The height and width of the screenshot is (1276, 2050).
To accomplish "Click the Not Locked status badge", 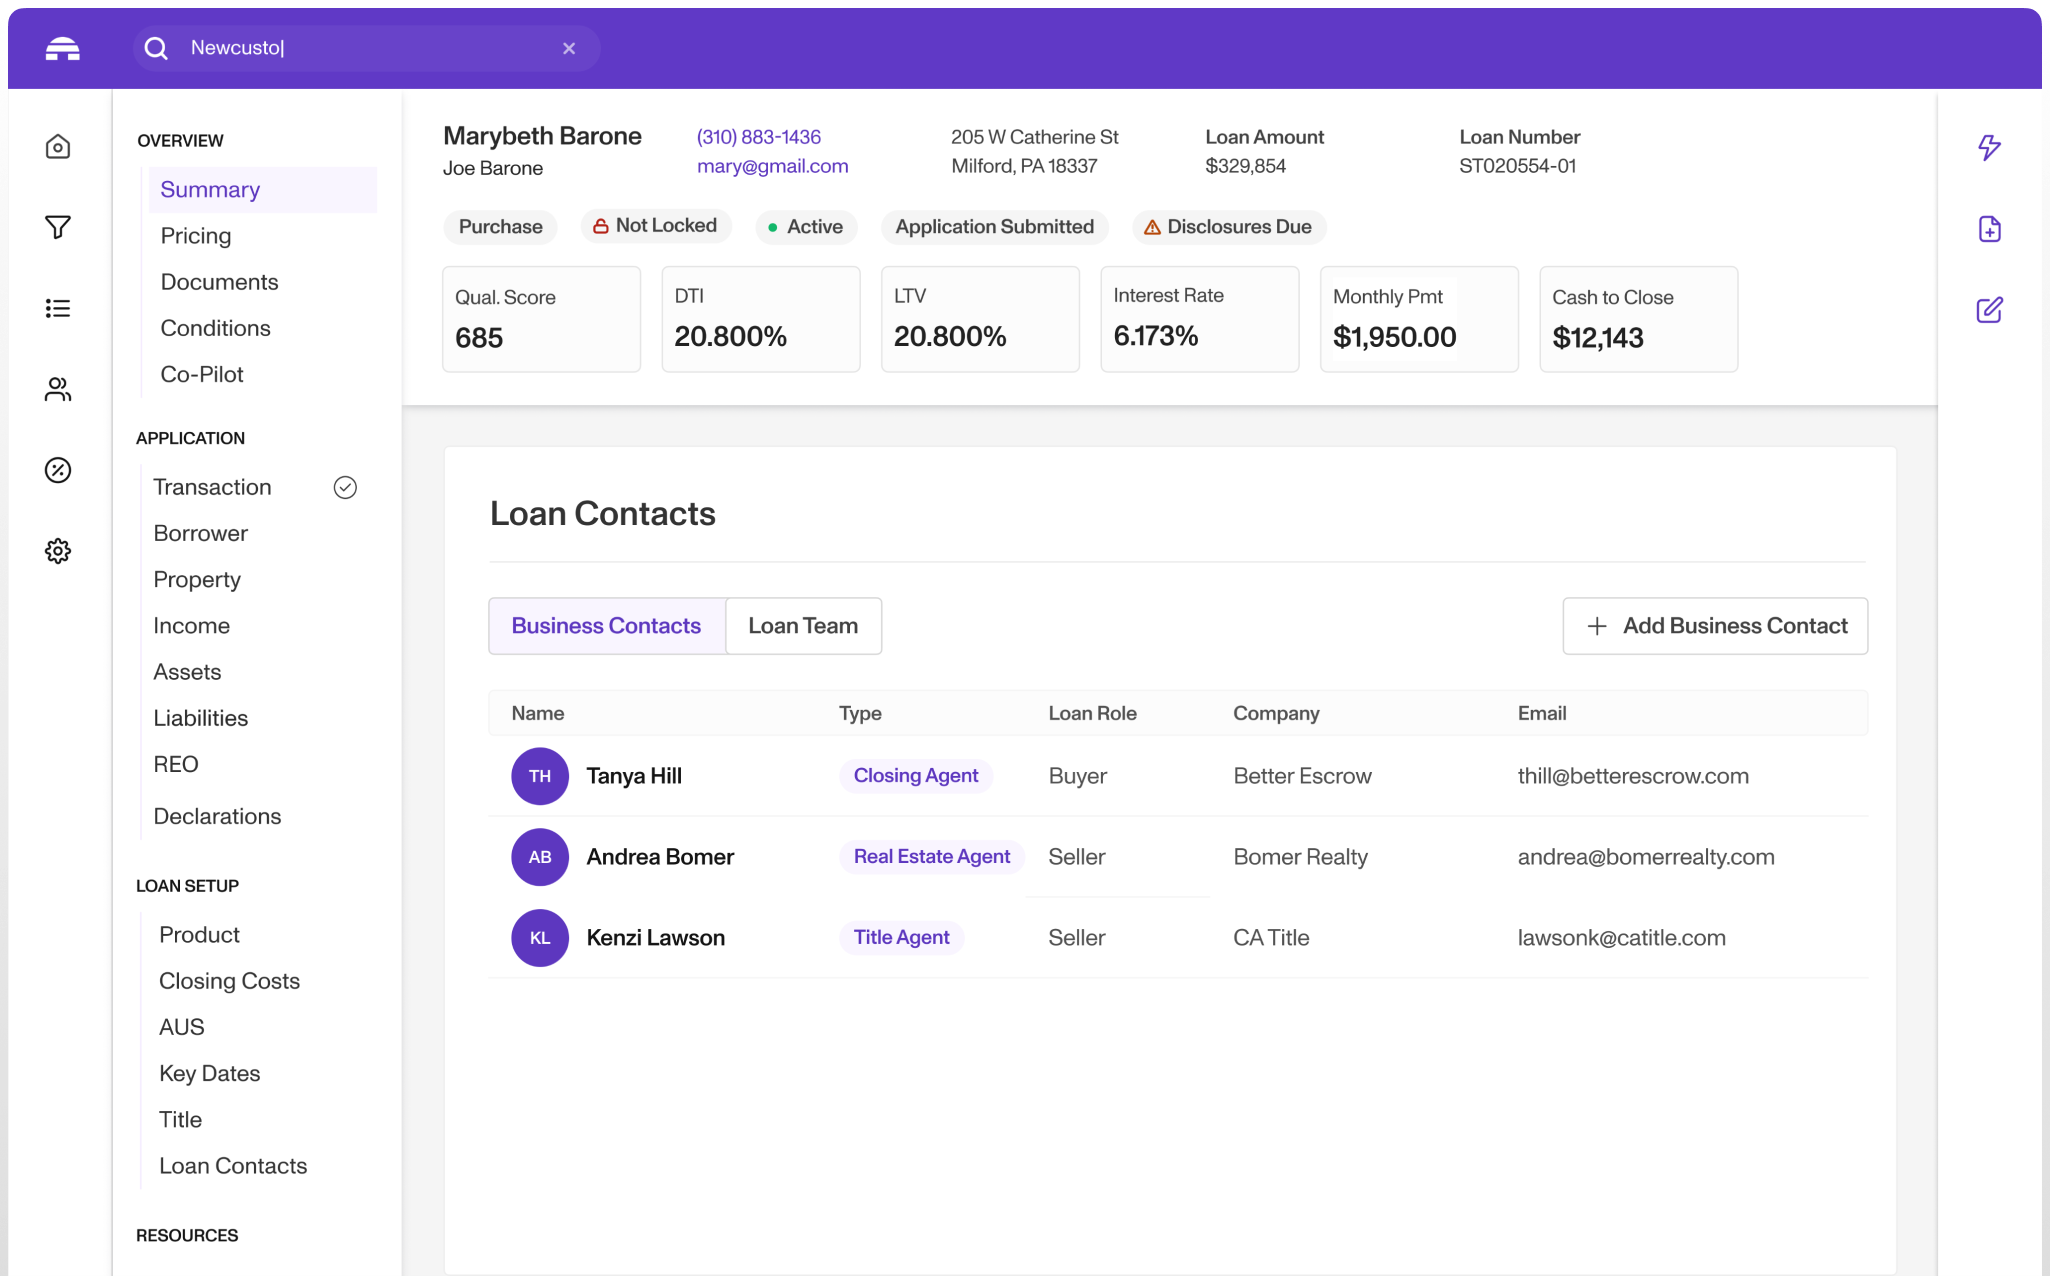I will coord(655,226).
